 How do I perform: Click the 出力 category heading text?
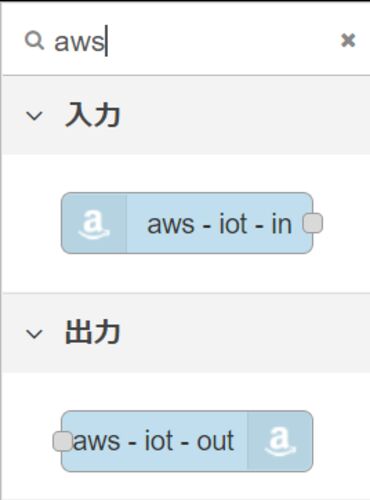coord(92,332)
